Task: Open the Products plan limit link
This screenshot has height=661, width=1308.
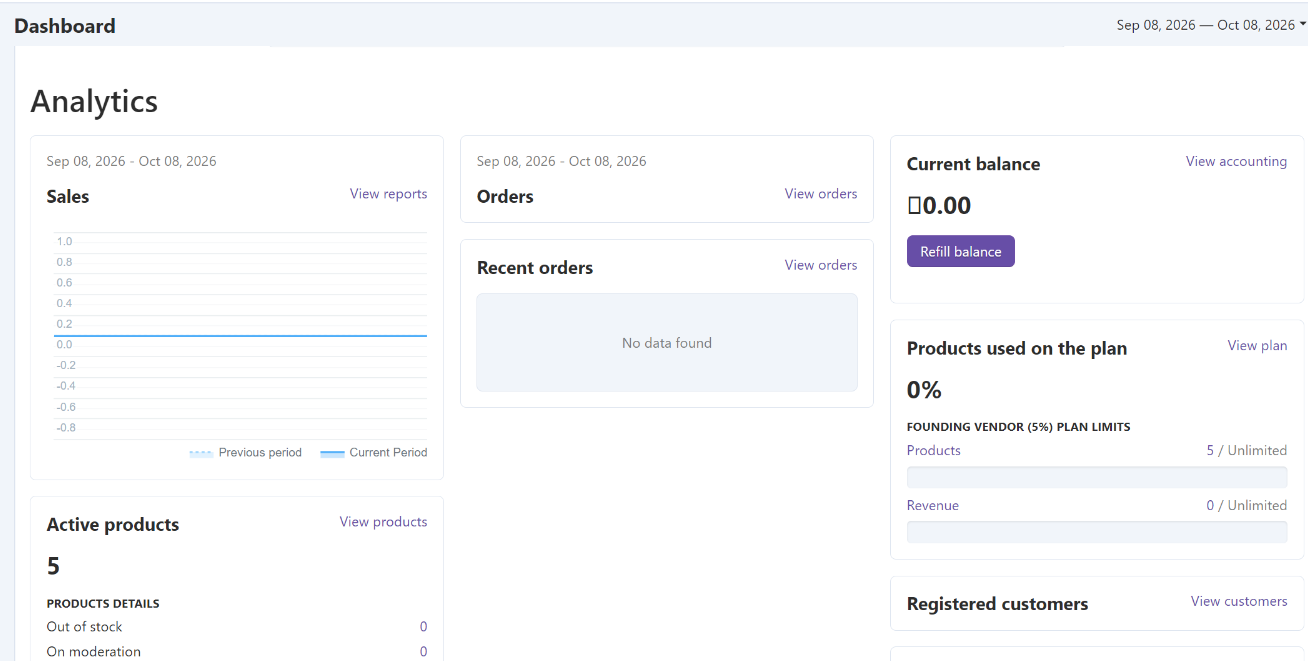Action: click(x=933, y=450)
